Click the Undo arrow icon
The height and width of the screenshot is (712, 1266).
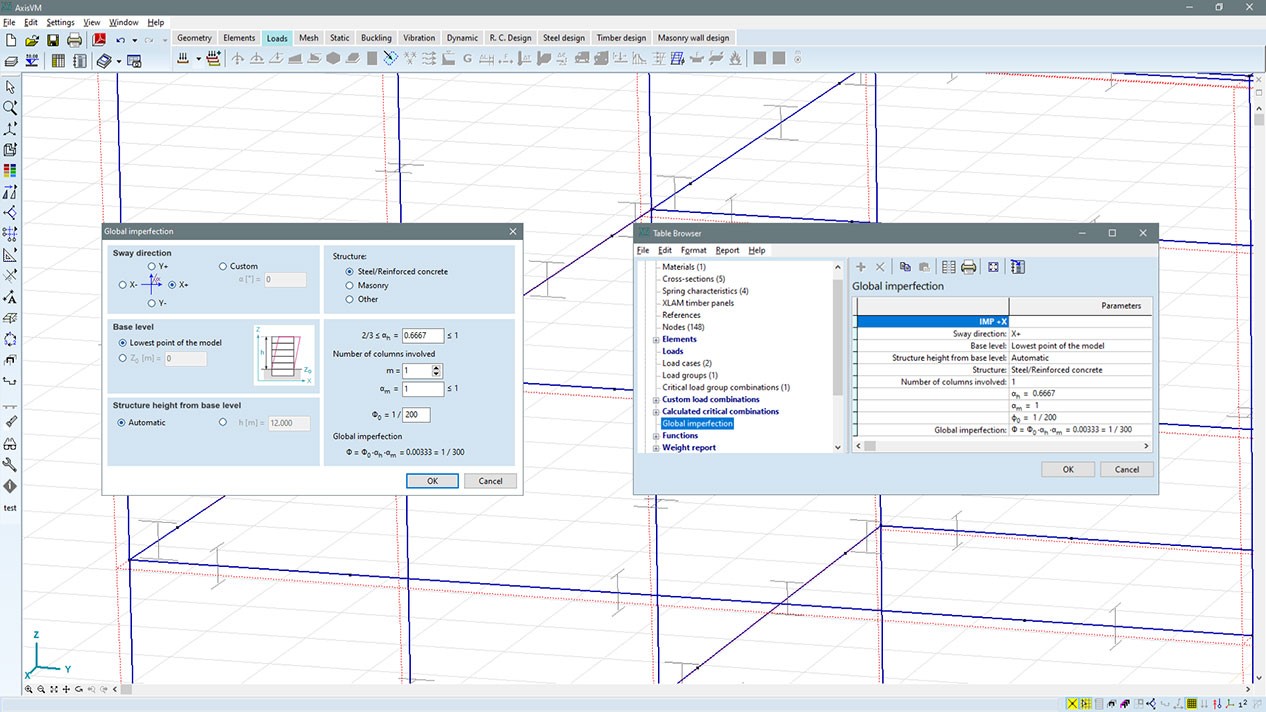click(121, 40)
